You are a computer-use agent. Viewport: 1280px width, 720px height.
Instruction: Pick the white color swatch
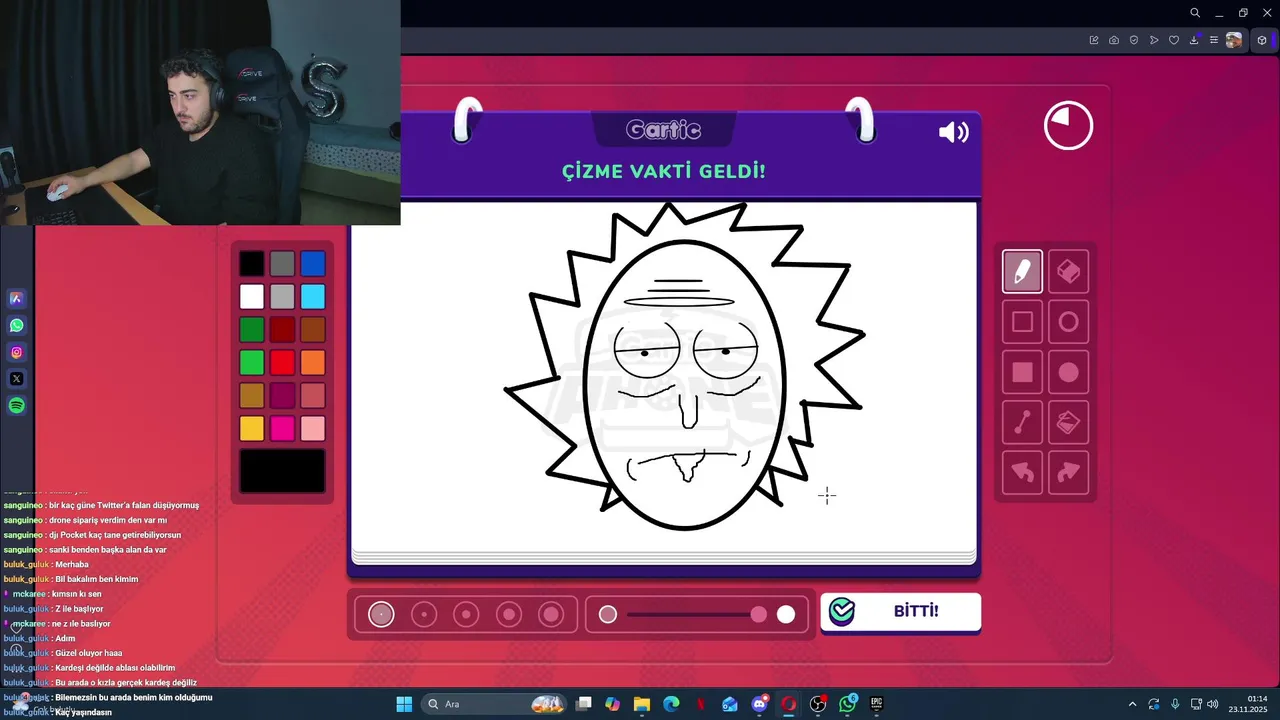[x=252, y=297]
